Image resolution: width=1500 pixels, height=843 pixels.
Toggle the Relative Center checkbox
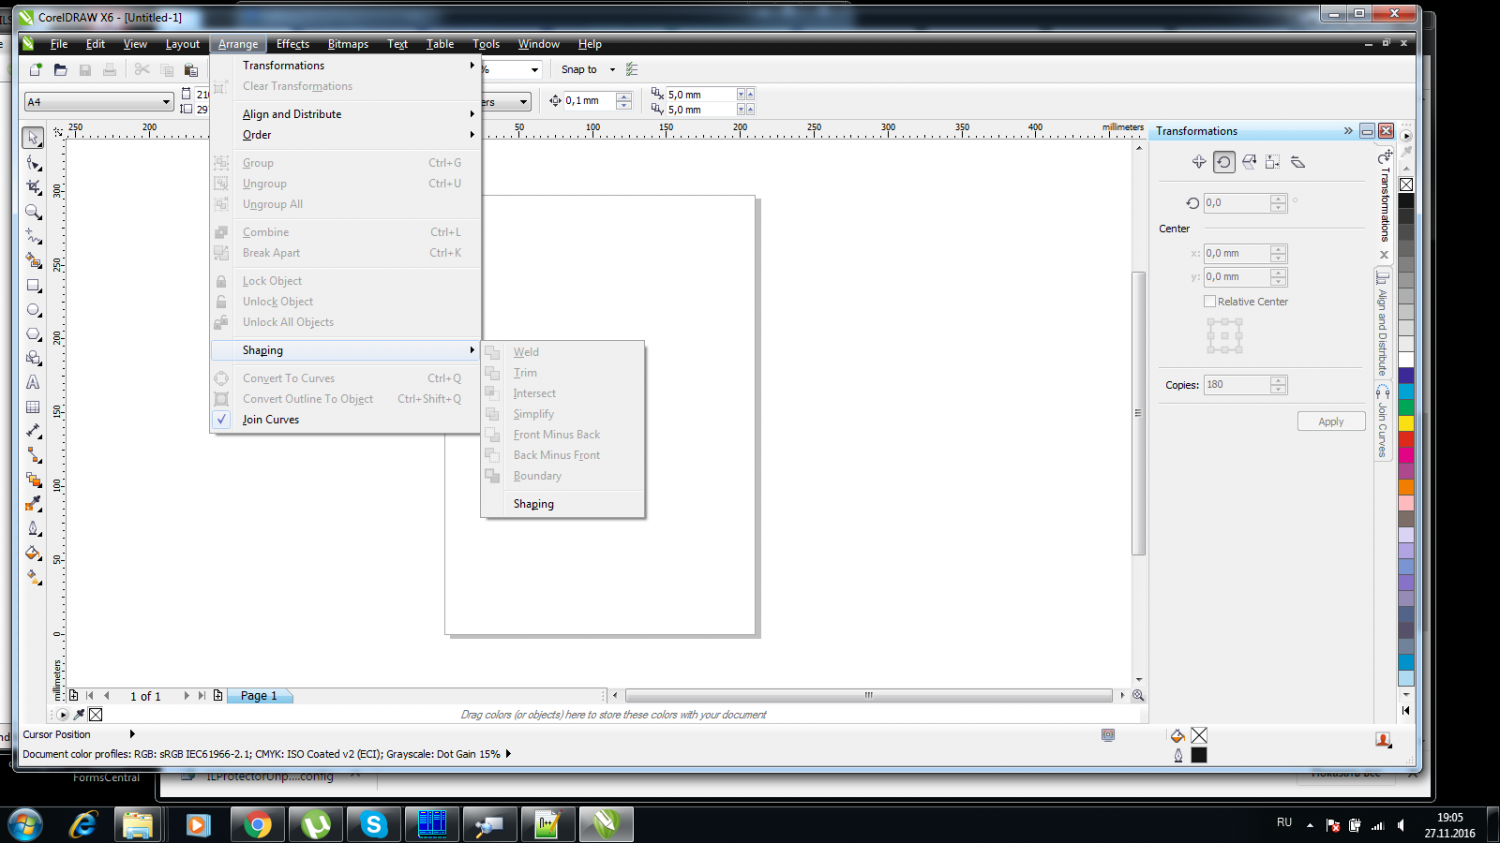[1210, 301]
